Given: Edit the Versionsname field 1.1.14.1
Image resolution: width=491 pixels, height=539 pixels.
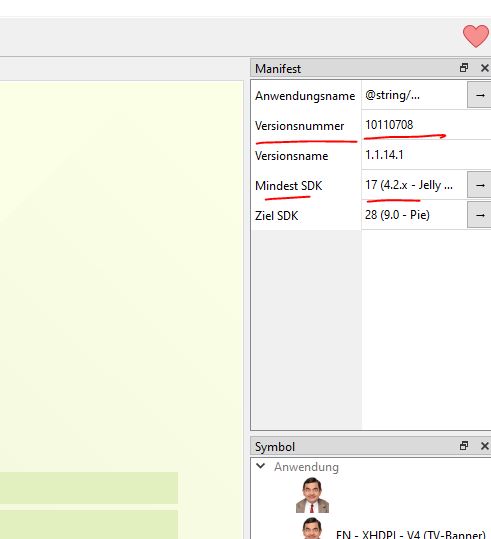Looking at the screenshot, I should pyautogui.click(x=426, y=155).
